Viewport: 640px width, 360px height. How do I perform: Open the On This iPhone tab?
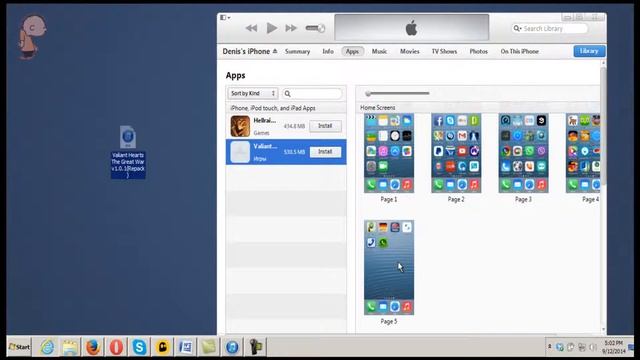click(520, 51)
